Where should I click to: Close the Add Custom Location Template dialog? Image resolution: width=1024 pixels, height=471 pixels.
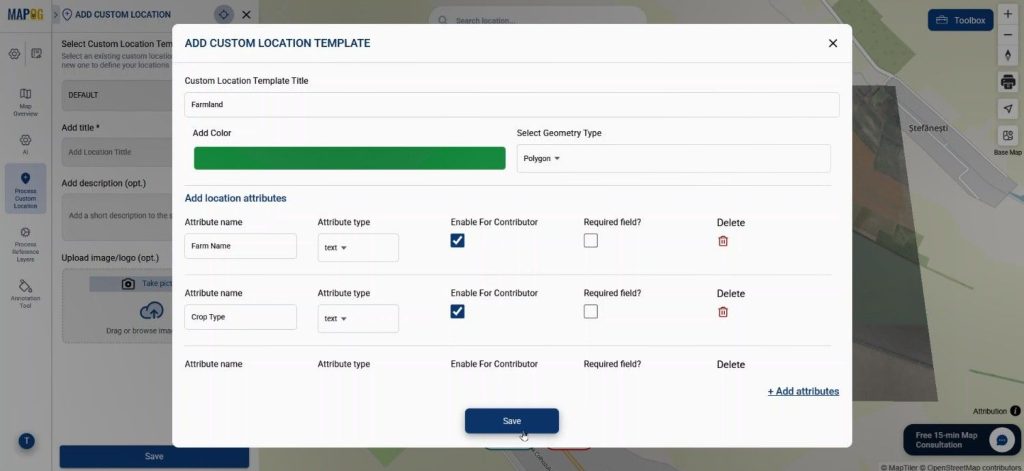[x=833, y=43]
